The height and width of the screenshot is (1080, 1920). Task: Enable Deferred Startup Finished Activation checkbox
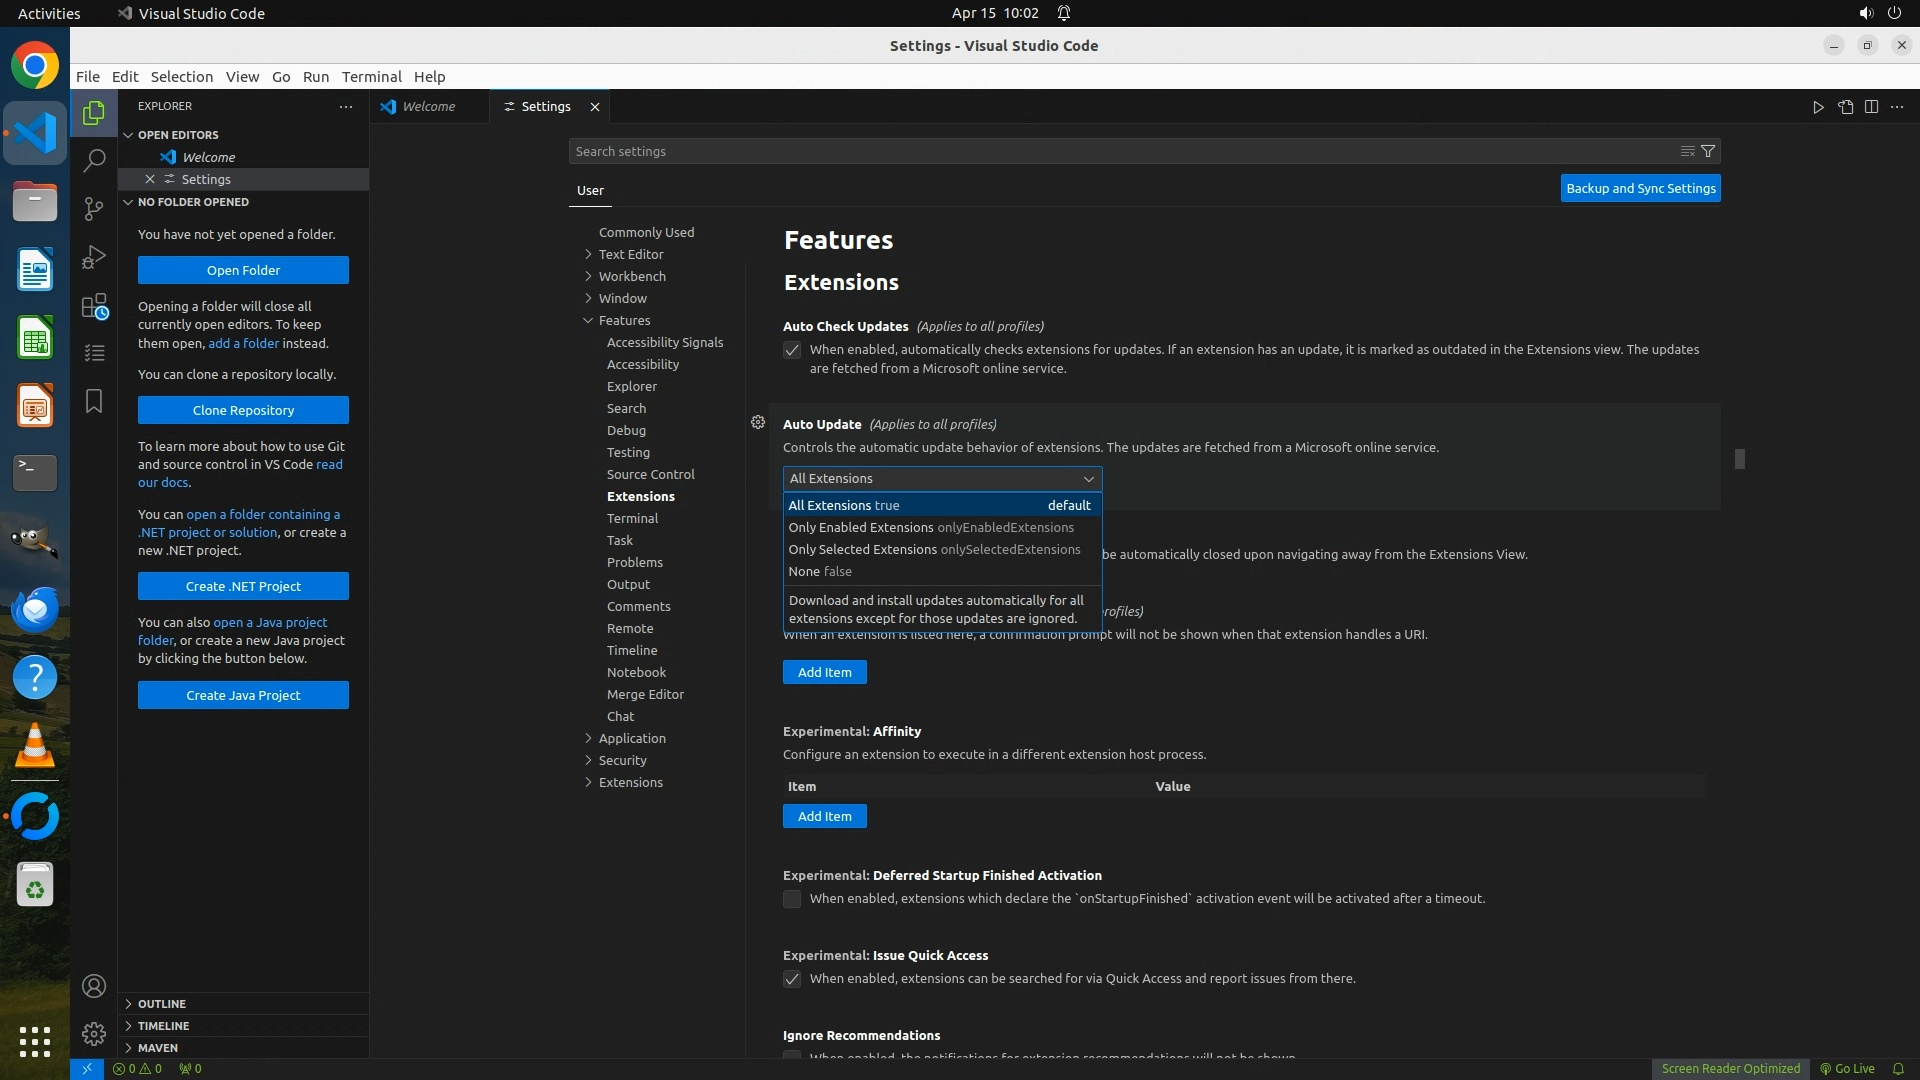point(792,899)
